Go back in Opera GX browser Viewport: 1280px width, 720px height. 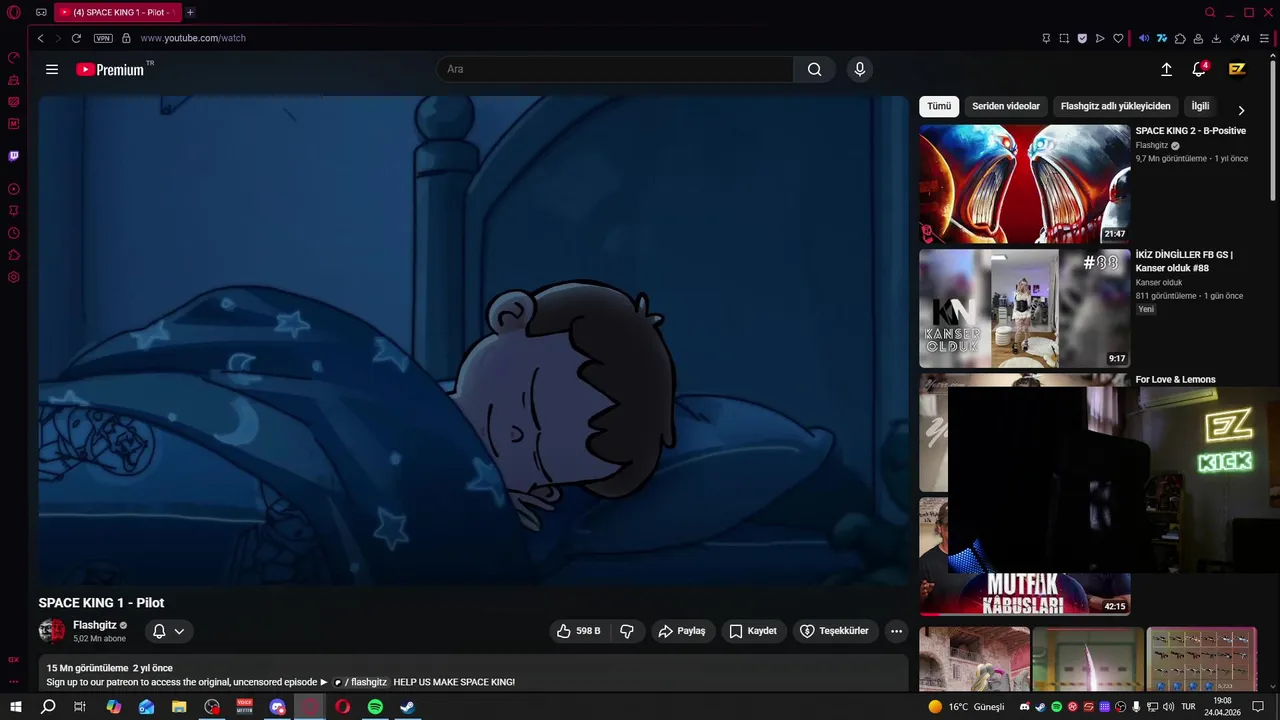pyautogui.click(x=40, y=38)
